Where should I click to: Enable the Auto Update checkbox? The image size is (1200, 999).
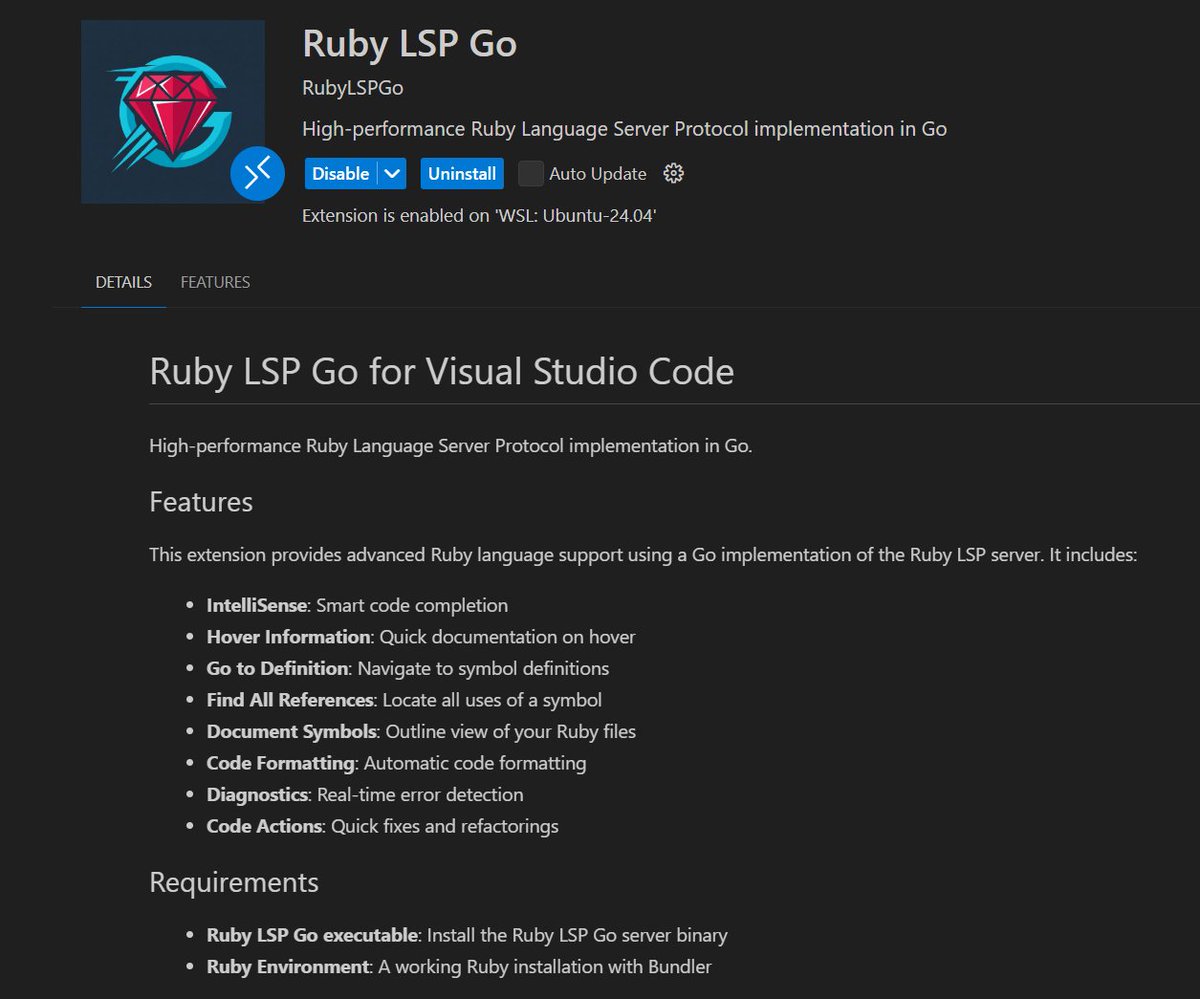click(529, 173)
